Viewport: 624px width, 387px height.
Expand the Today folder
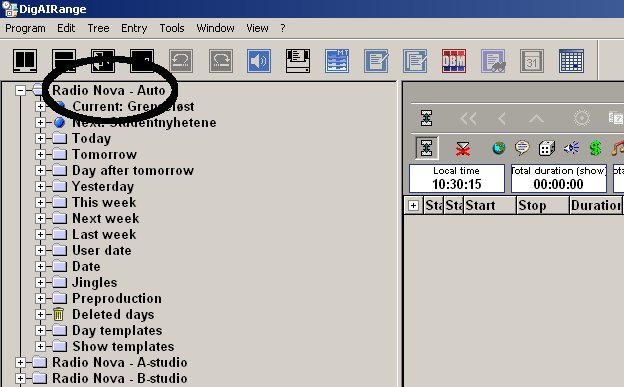click(40, 138)
